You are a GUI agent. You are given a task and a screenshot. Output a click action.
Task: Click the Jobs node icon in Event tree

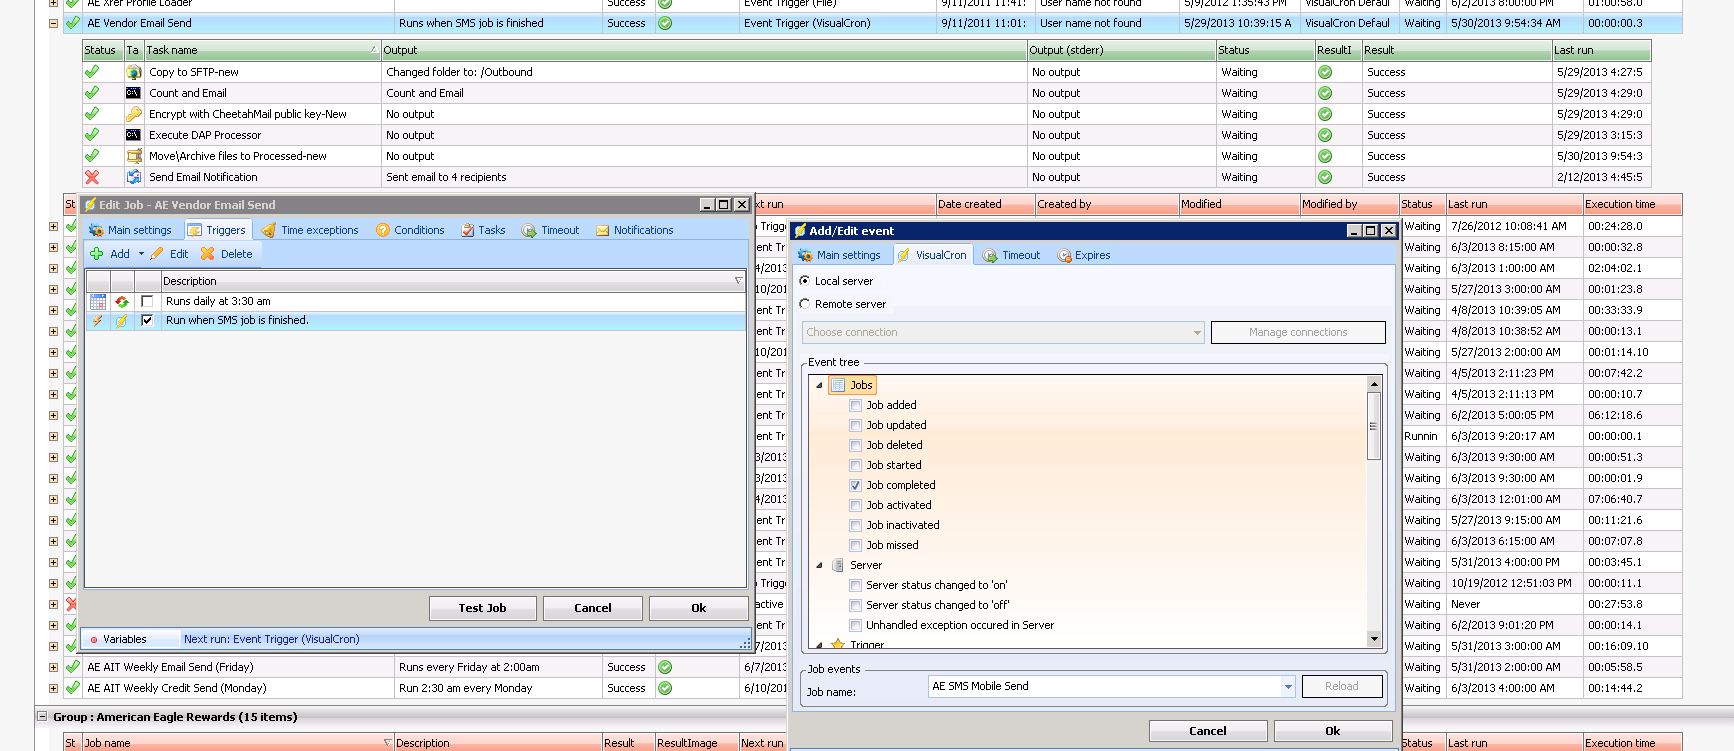(x=838, y=385)
